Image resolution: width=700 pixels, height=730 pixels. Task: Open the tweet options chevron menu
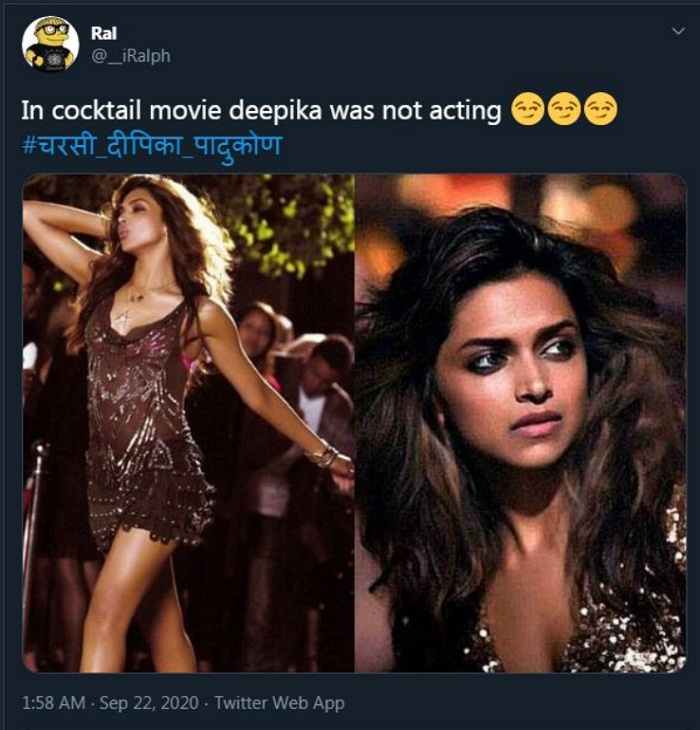[678, 32]
